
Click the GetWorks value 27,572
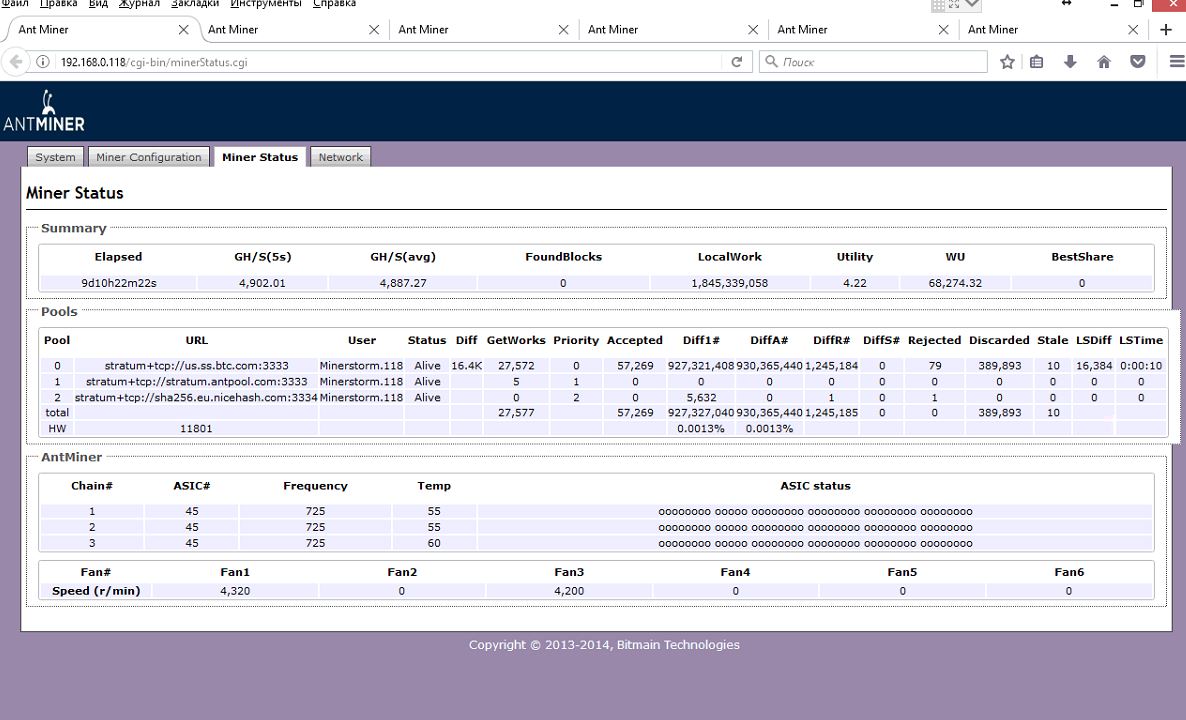click(x=516, y=365)
